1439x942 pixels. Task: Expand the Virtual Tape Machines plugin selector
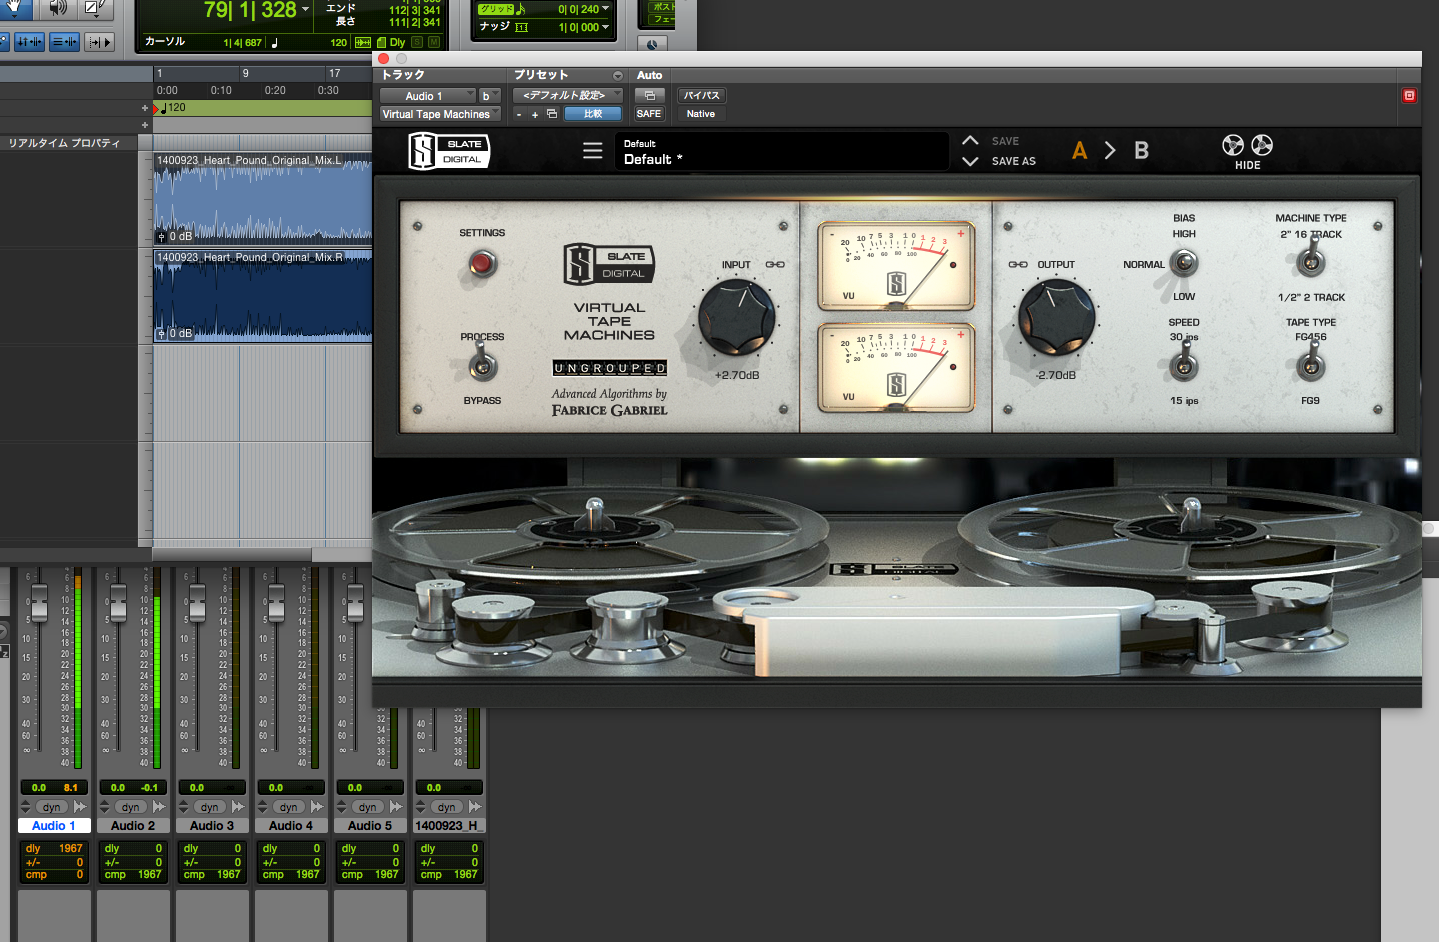point(440,114)
